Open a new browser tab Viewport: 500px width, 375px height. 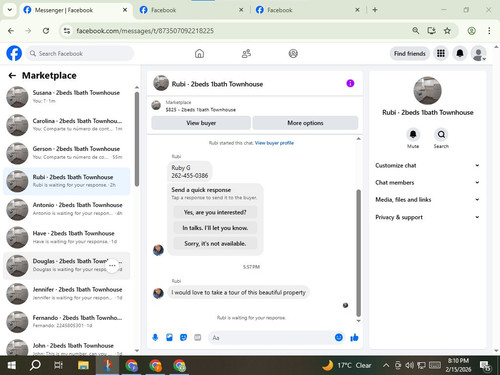375,10
